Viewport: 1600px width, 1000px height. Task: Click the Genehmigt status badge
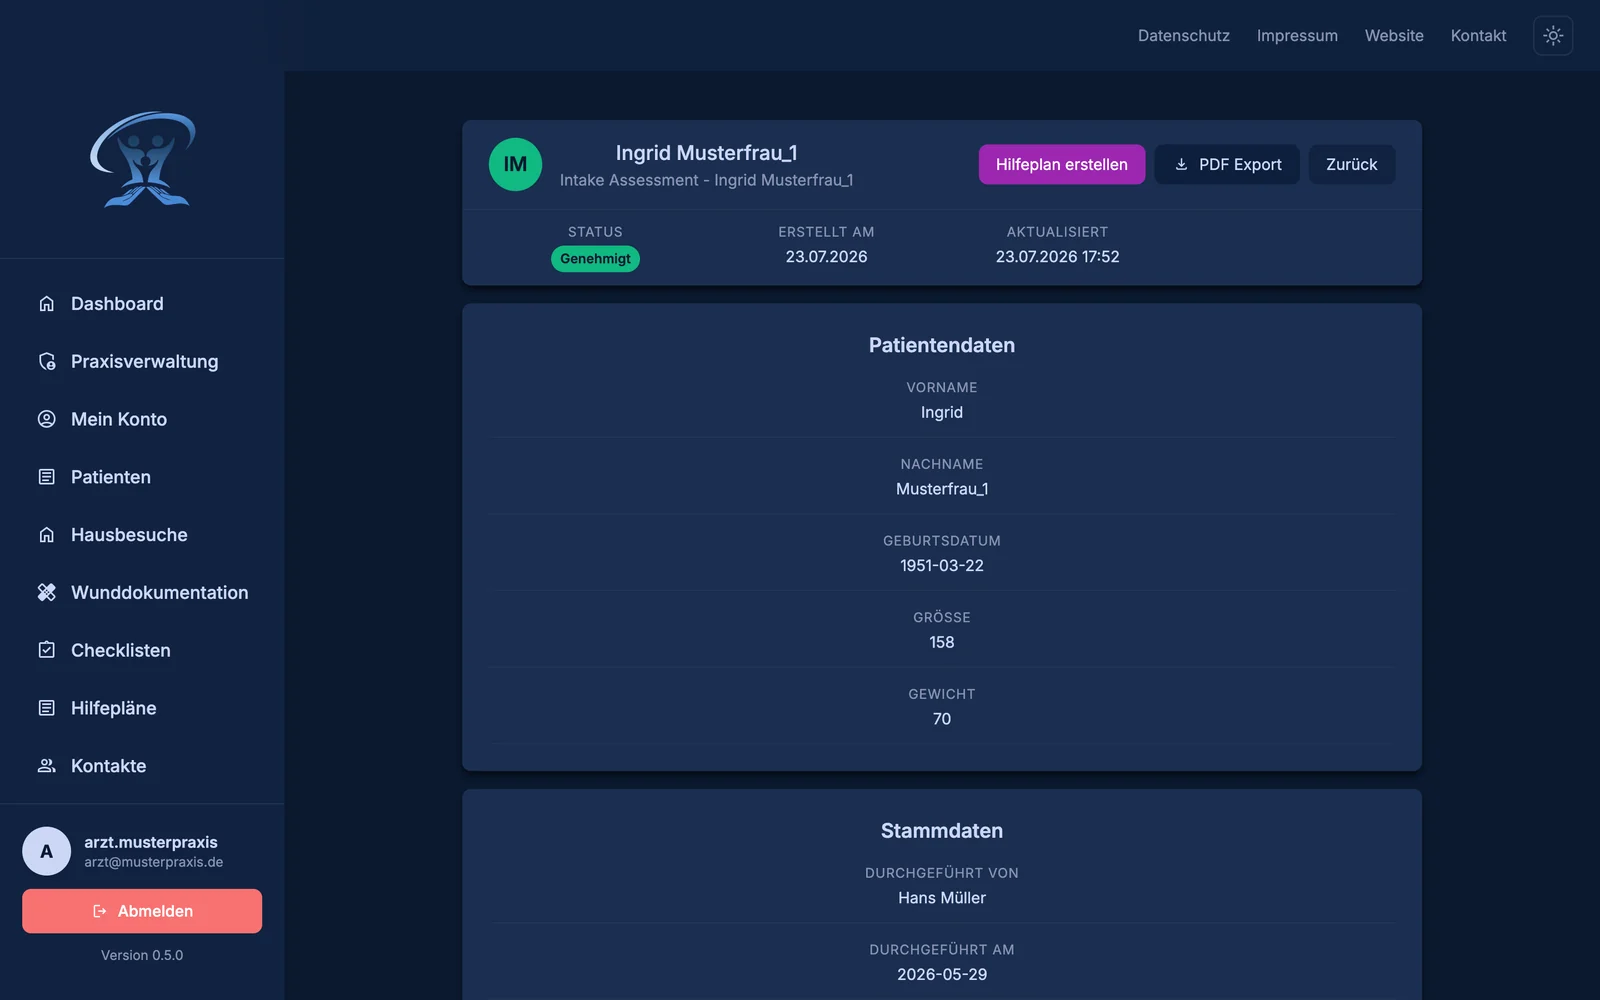pos(595,259)
